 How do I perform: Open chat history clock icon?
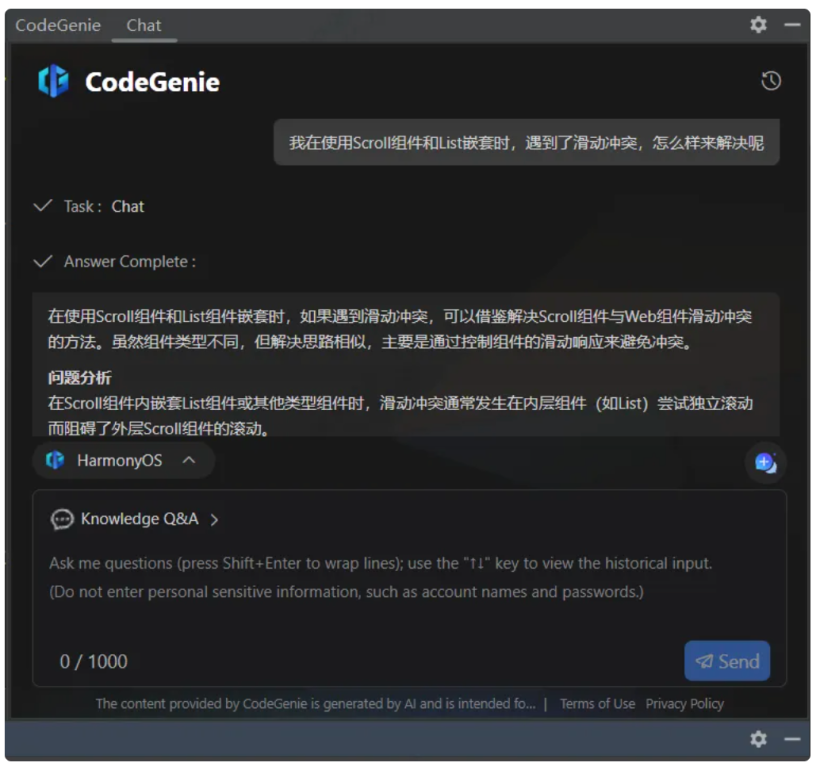[x=771, y=81]
